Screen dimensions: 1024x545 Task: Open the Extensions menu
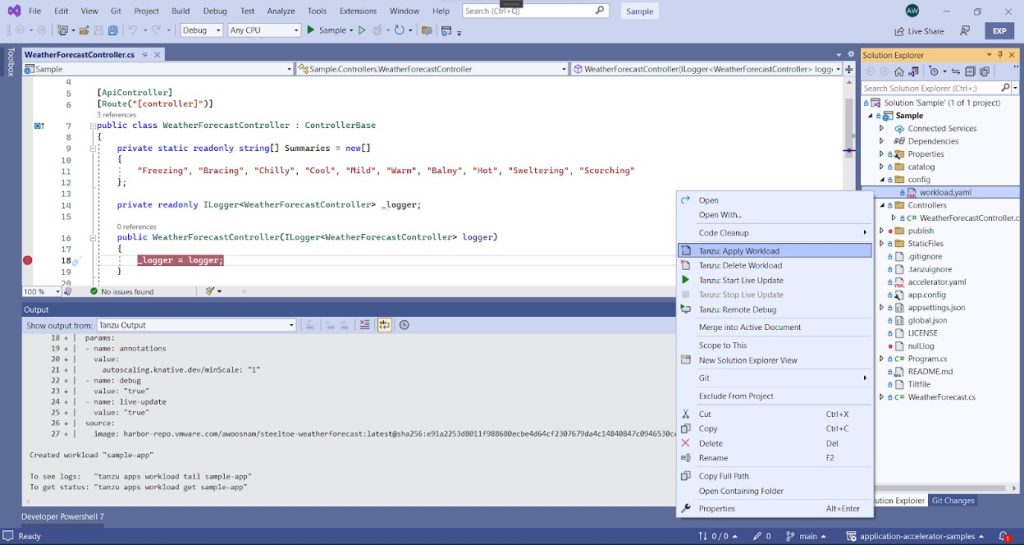pos(358,11)
